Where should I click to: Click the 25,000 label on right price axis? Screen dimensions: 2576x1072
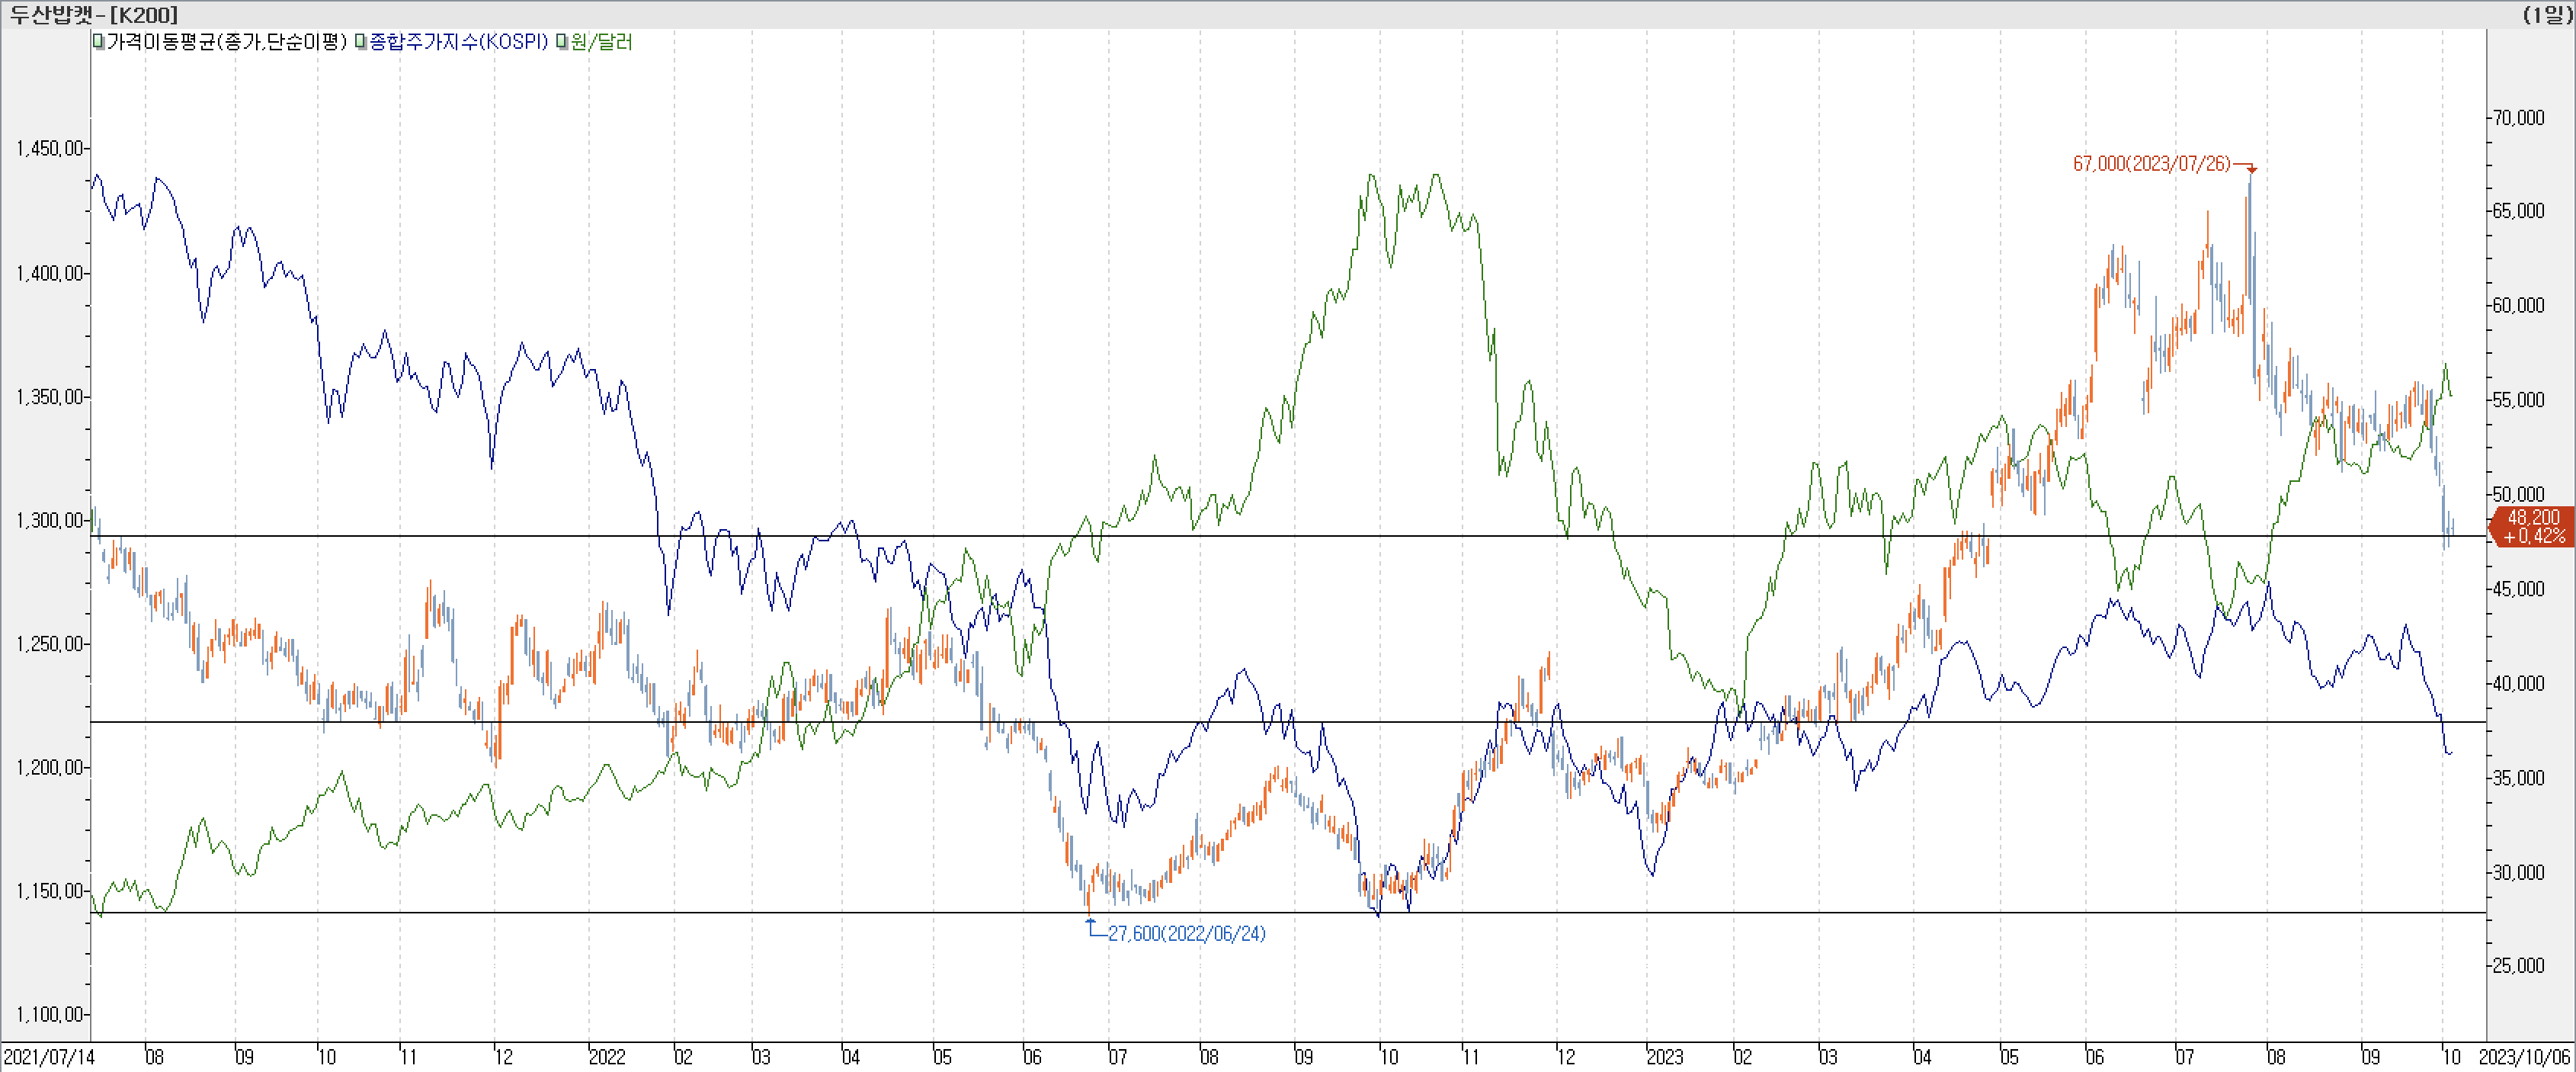pyautogui.click(x=2518, y=965)
